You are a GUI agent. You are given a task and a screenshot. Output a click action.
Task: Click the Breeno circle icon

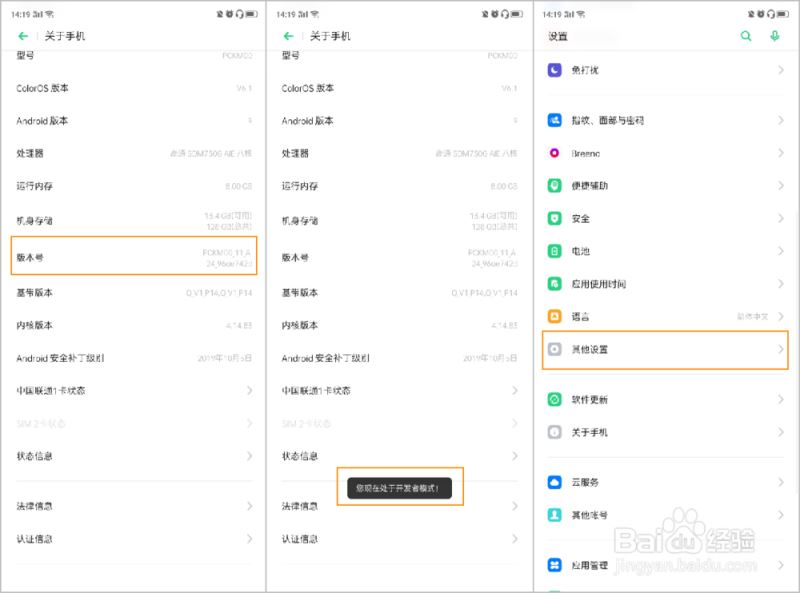(555, 153)
